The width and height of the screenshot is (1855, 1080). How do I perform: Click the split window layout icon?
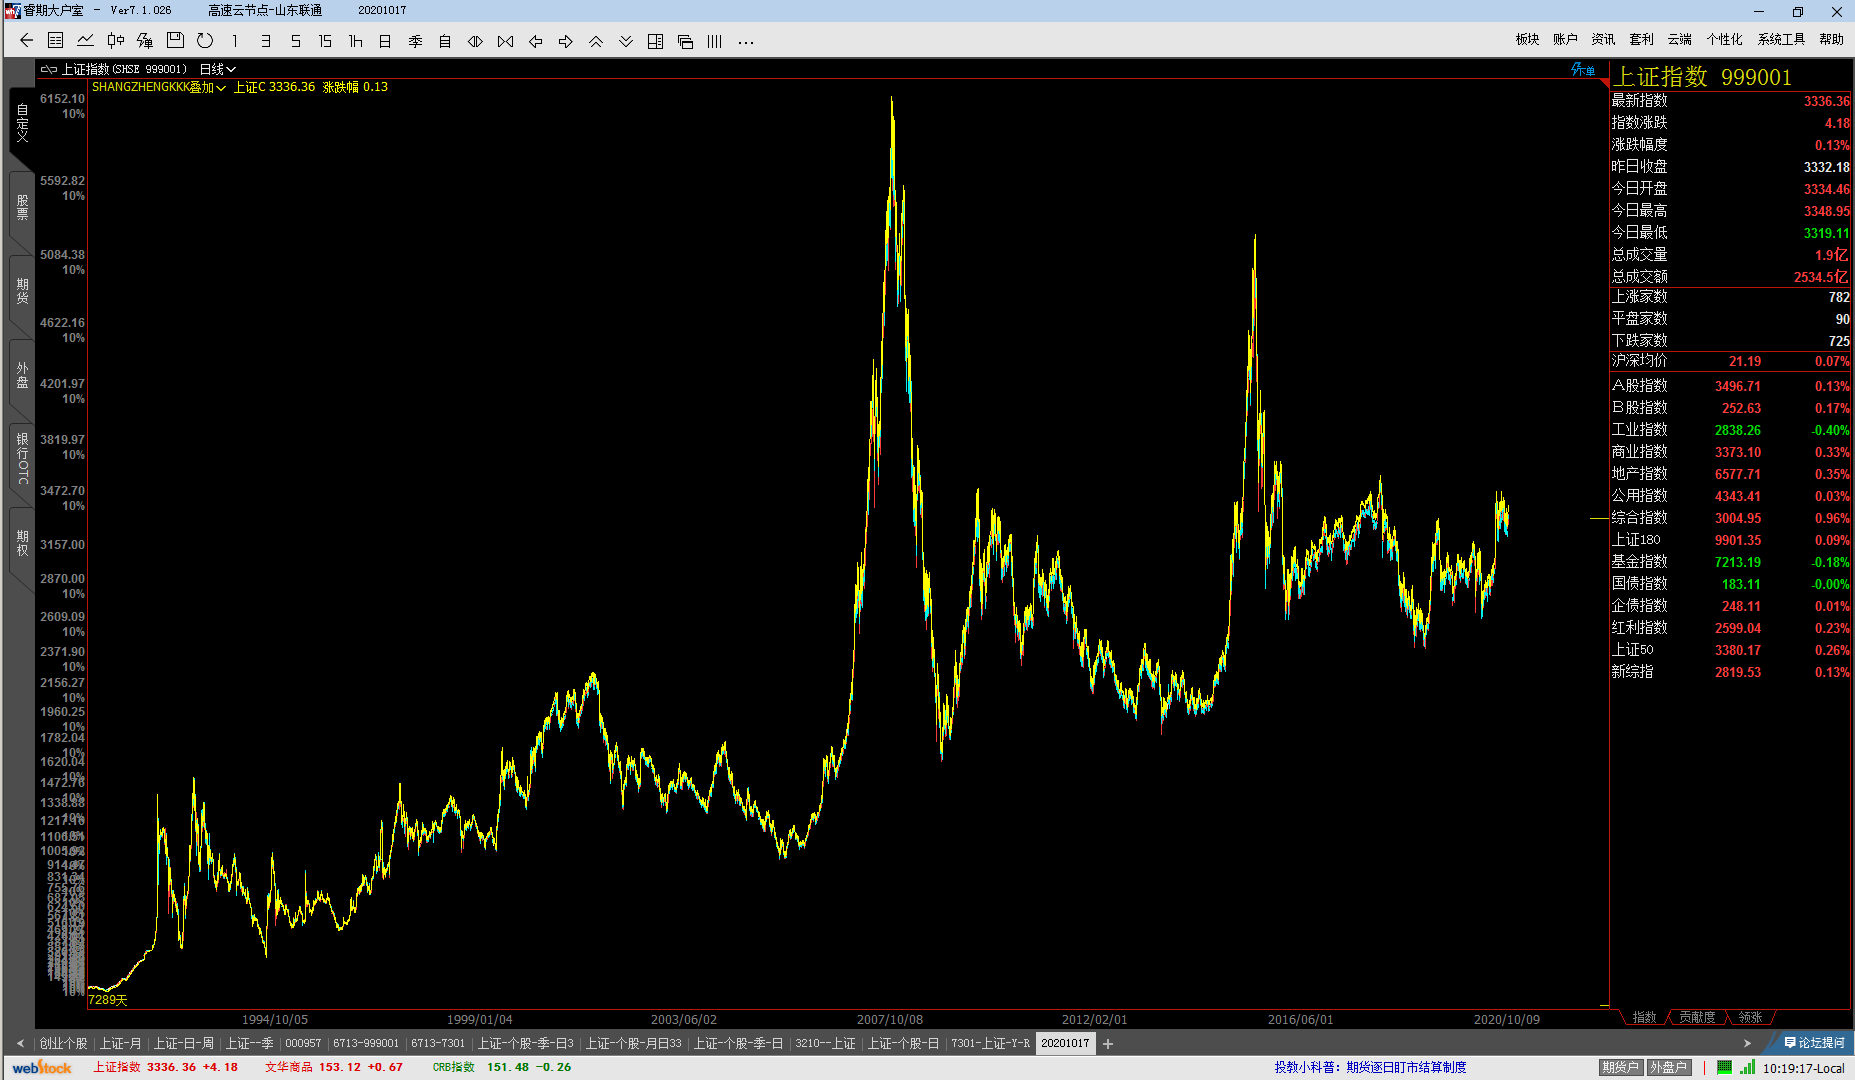click(655, 41)
